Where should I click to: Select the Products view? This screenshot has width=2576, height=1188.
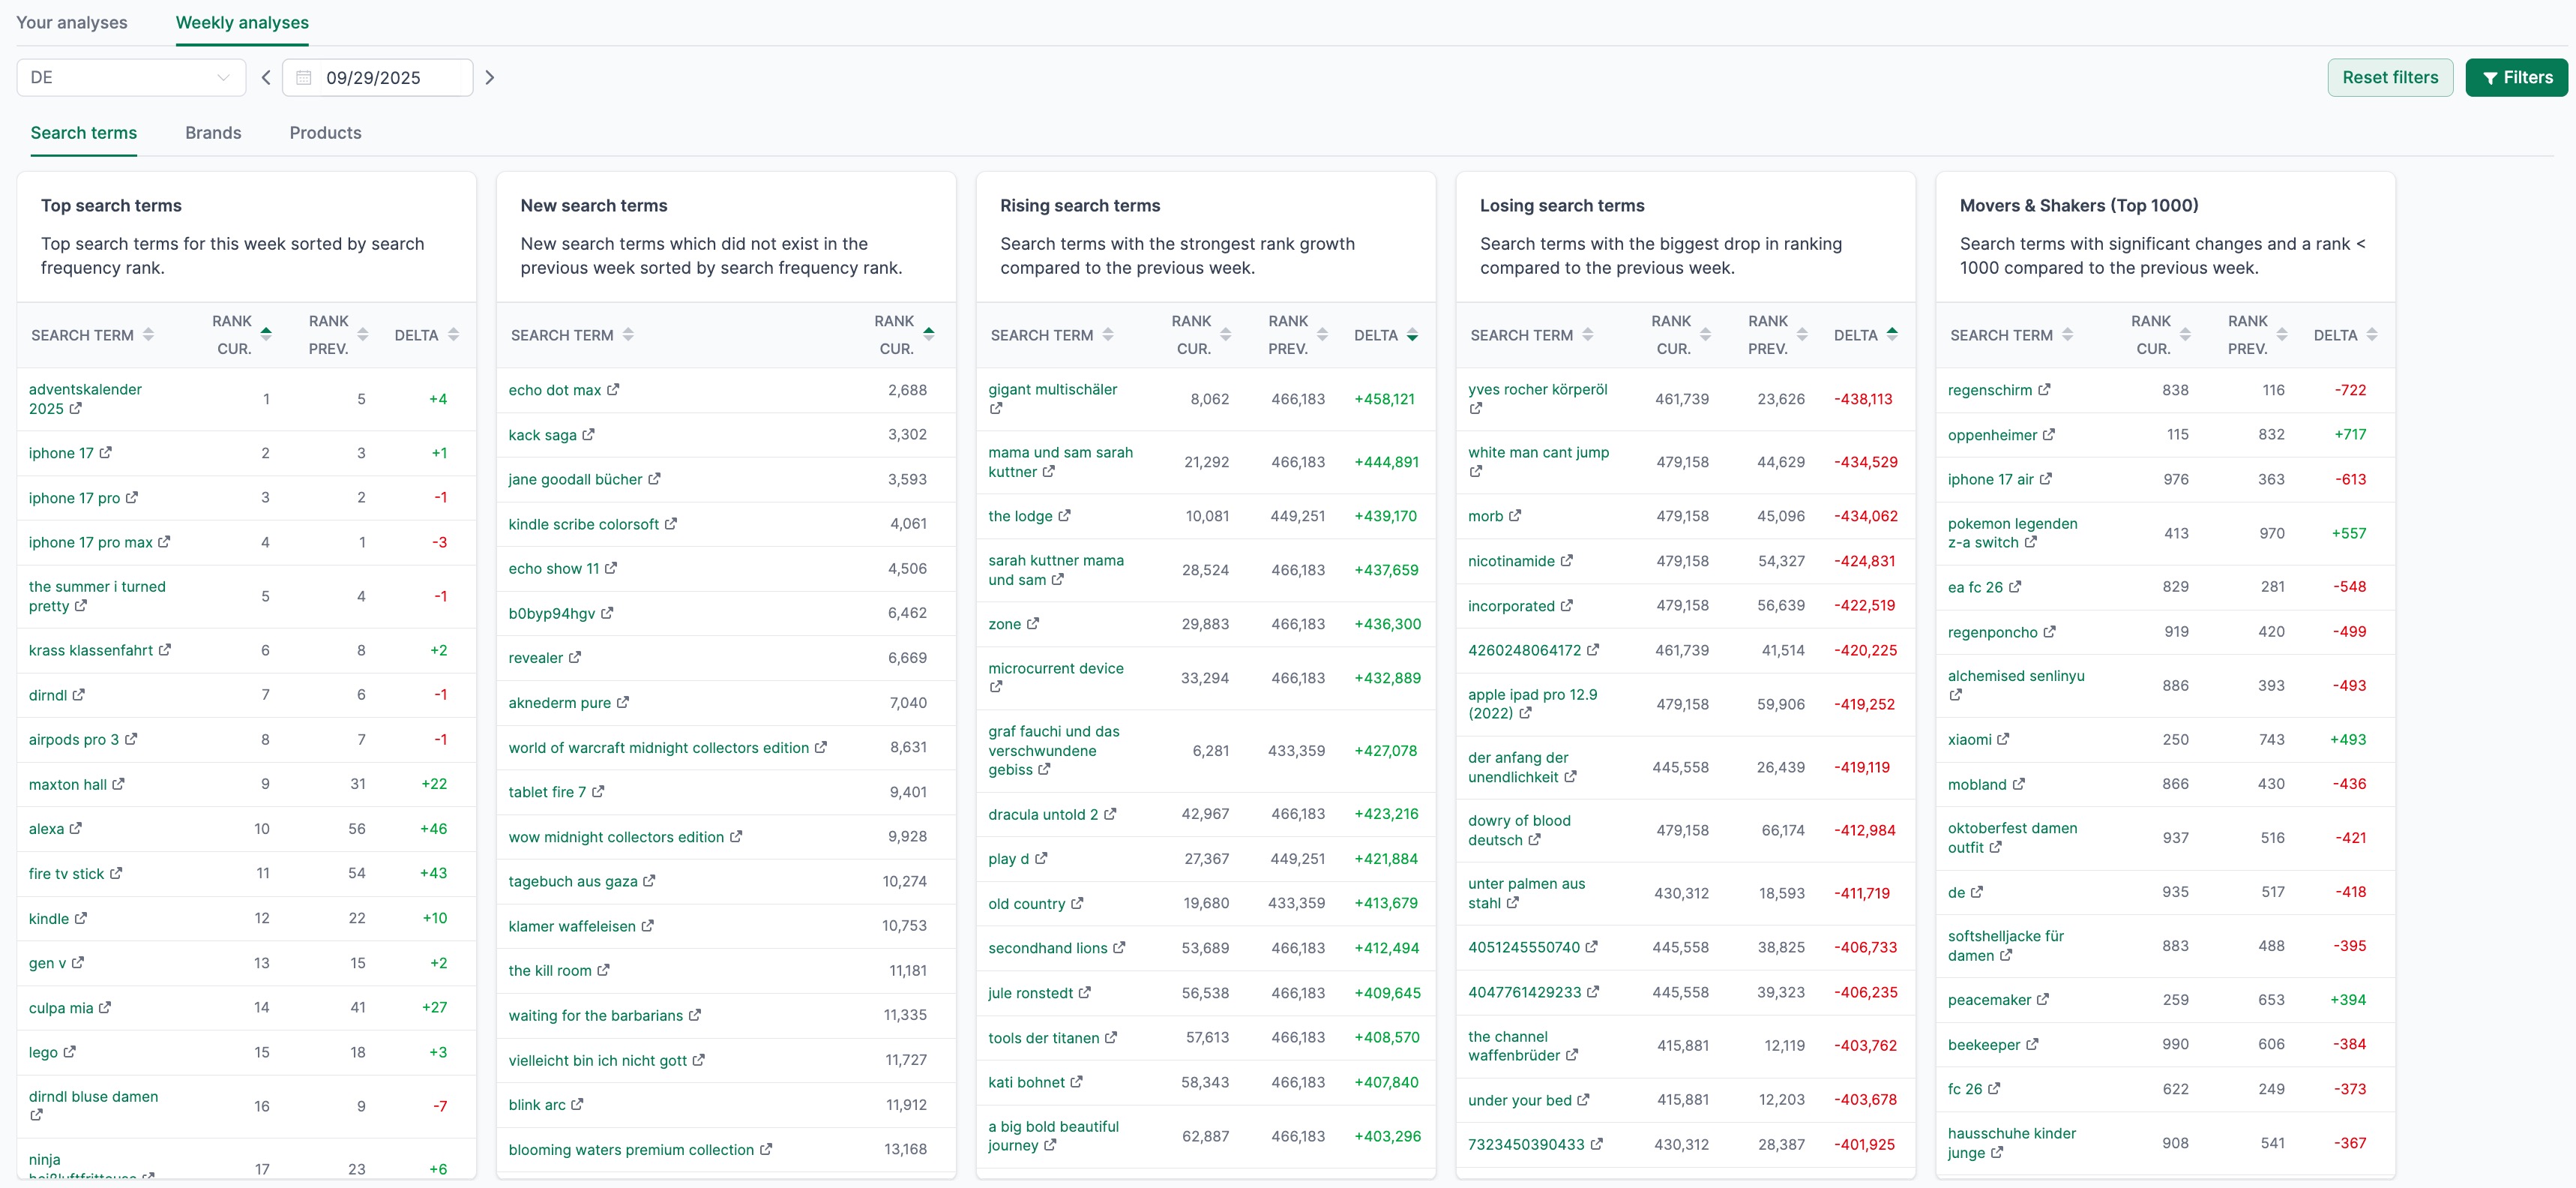pos(325,133)
